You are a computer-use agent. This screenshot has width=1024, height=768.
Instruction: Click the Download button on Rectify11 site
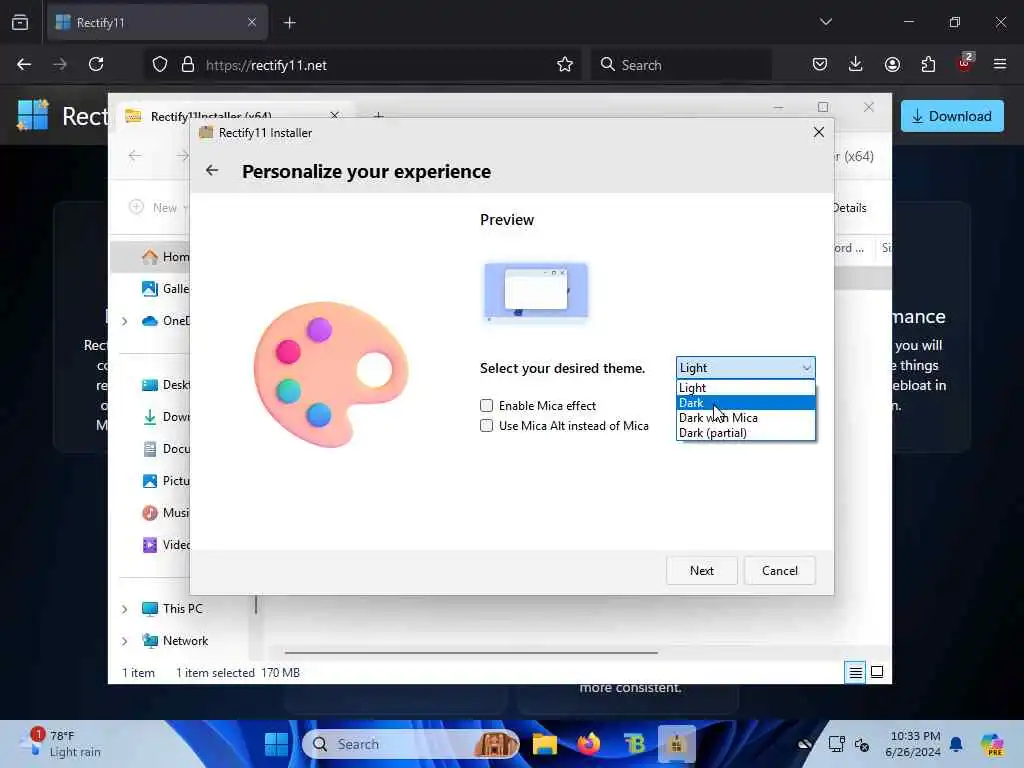[x=952, y=116]
